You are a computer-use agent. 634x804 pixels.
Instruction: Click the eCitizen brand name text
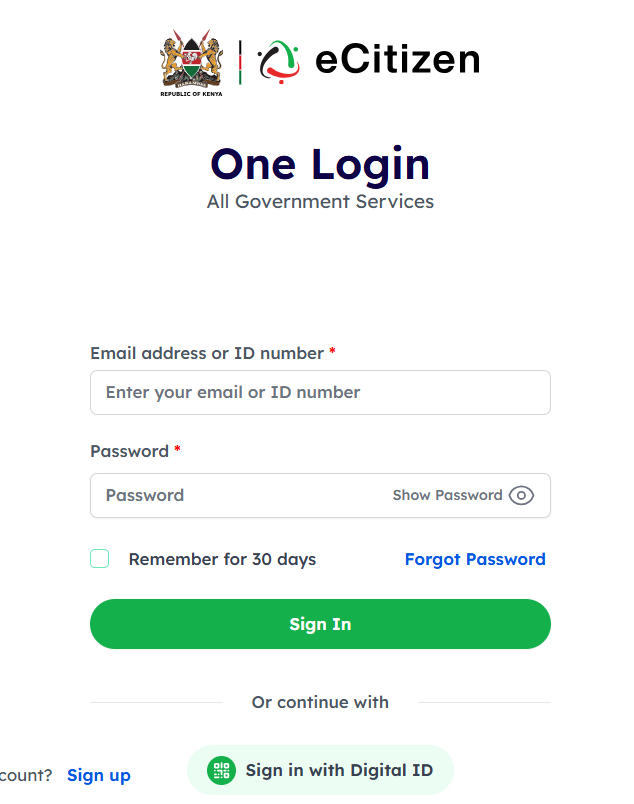[397, 60]
